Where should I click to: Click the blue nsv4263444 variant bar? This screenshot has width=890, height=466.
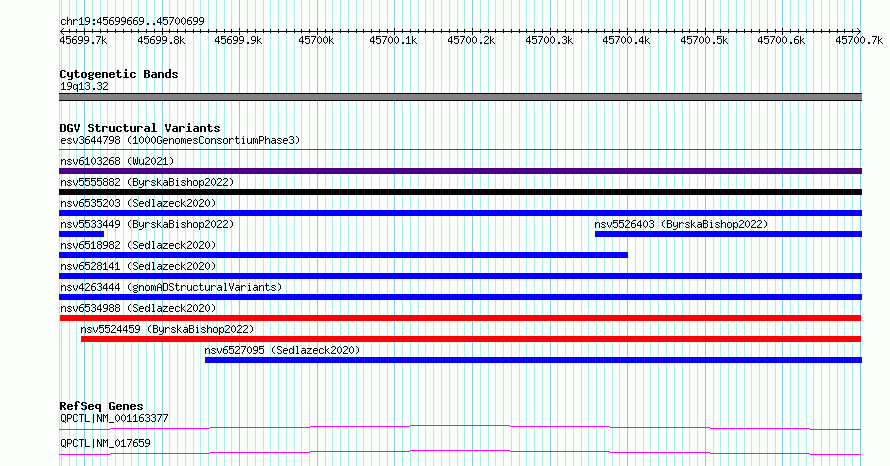(x=460, y=297)
